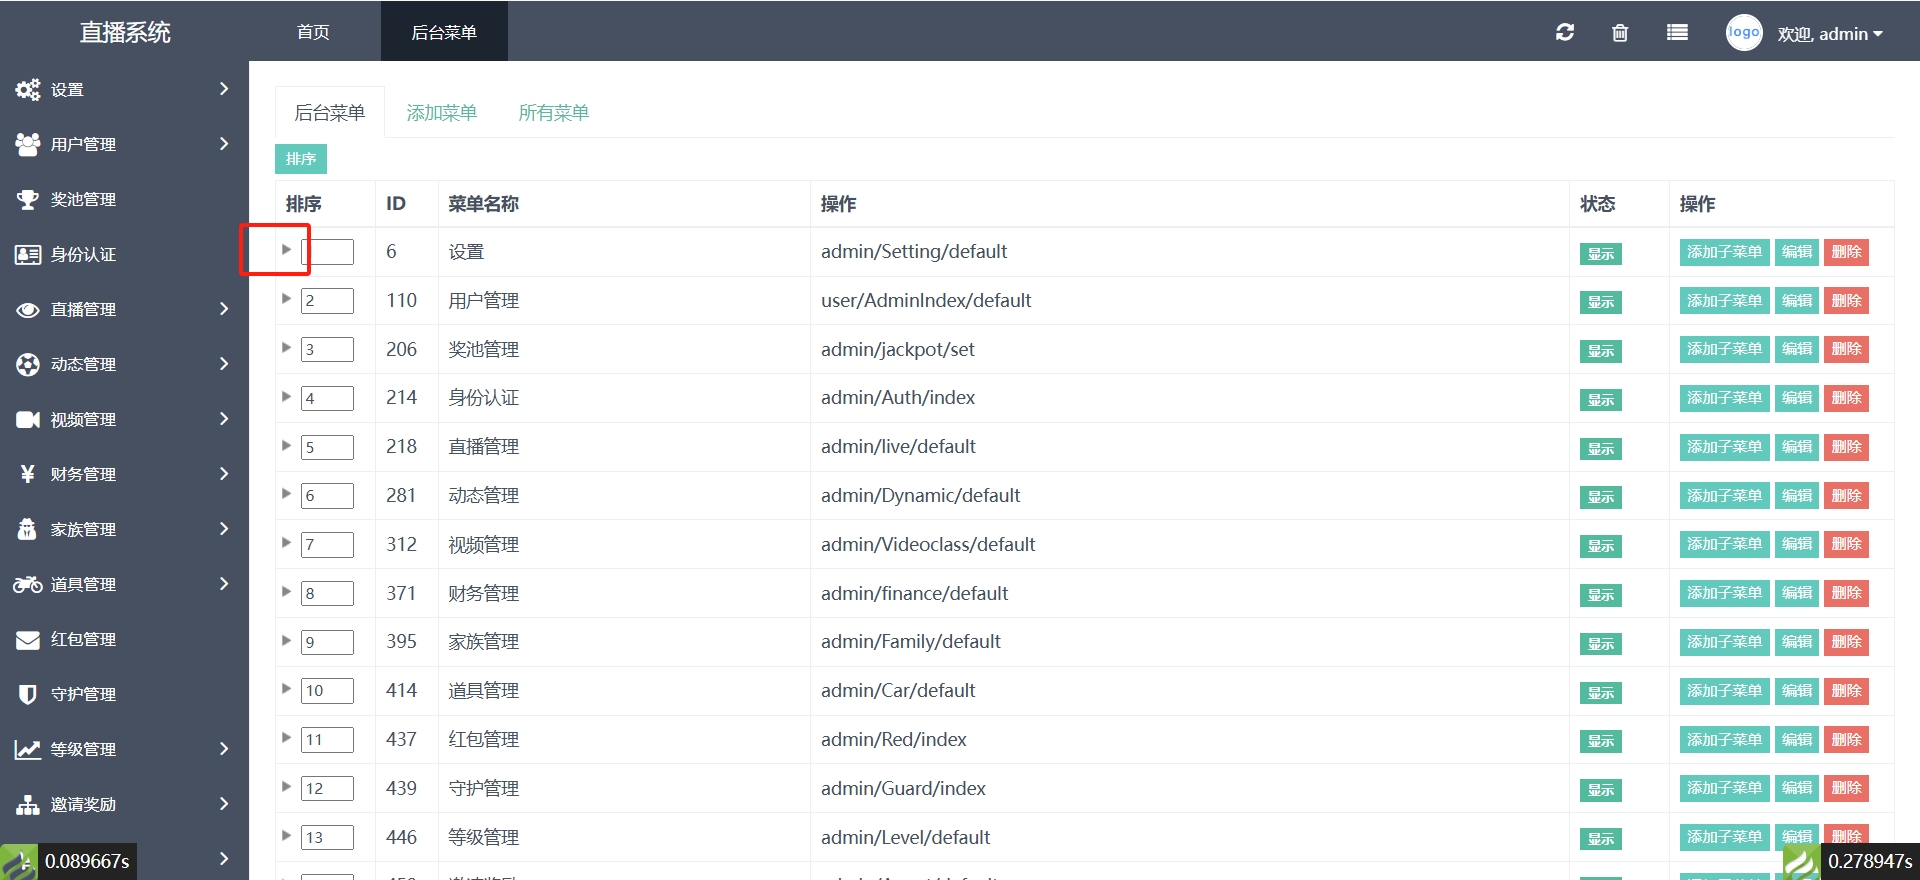
Task: Click sort order input for 等级管理 row
Action: coord(327,838)
